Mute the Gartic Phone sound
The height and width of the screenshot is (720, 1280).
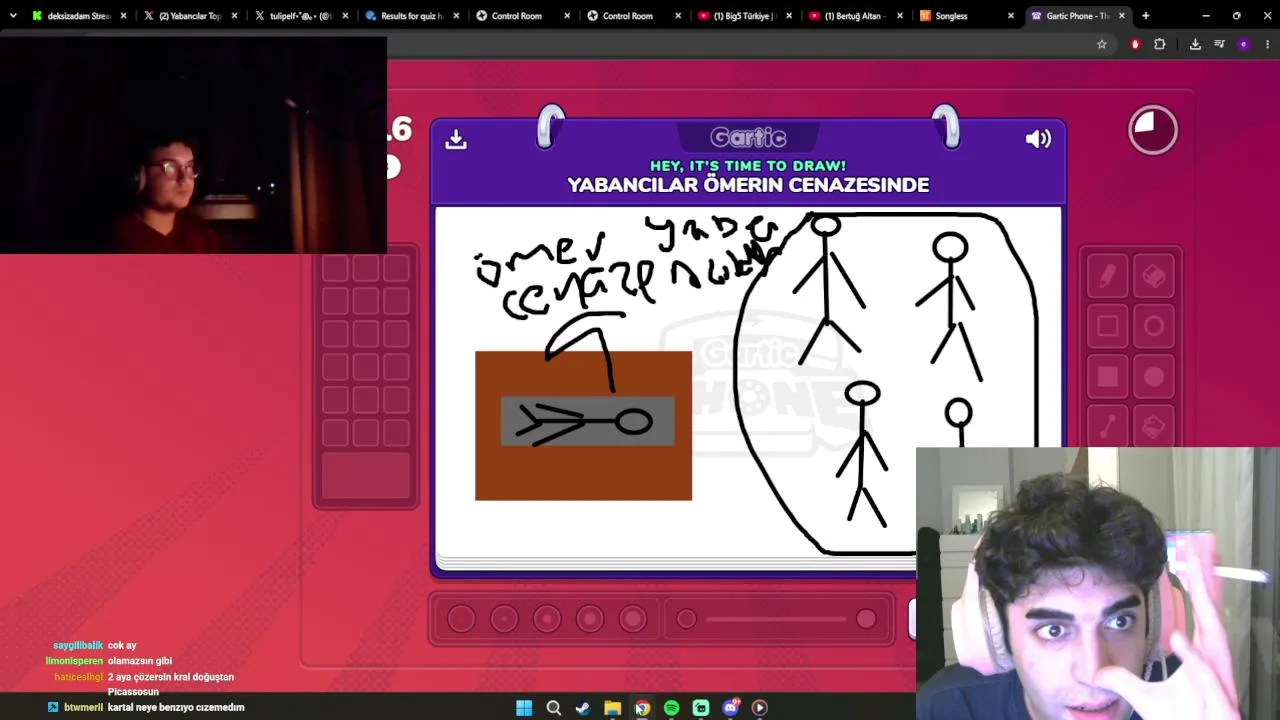[x=1038, y=139]
